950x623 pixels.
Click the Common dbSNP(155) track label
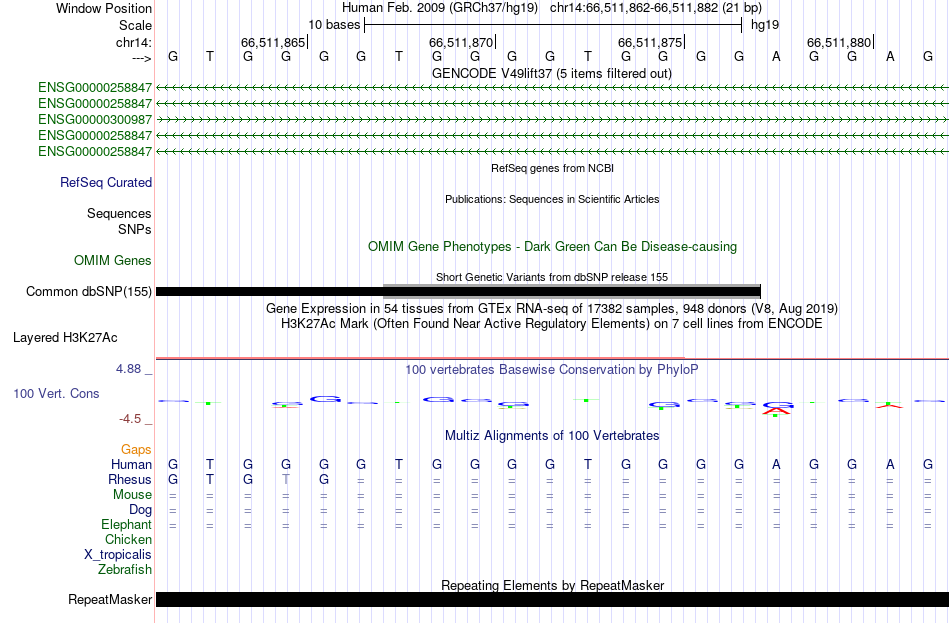tap(89, 292)
